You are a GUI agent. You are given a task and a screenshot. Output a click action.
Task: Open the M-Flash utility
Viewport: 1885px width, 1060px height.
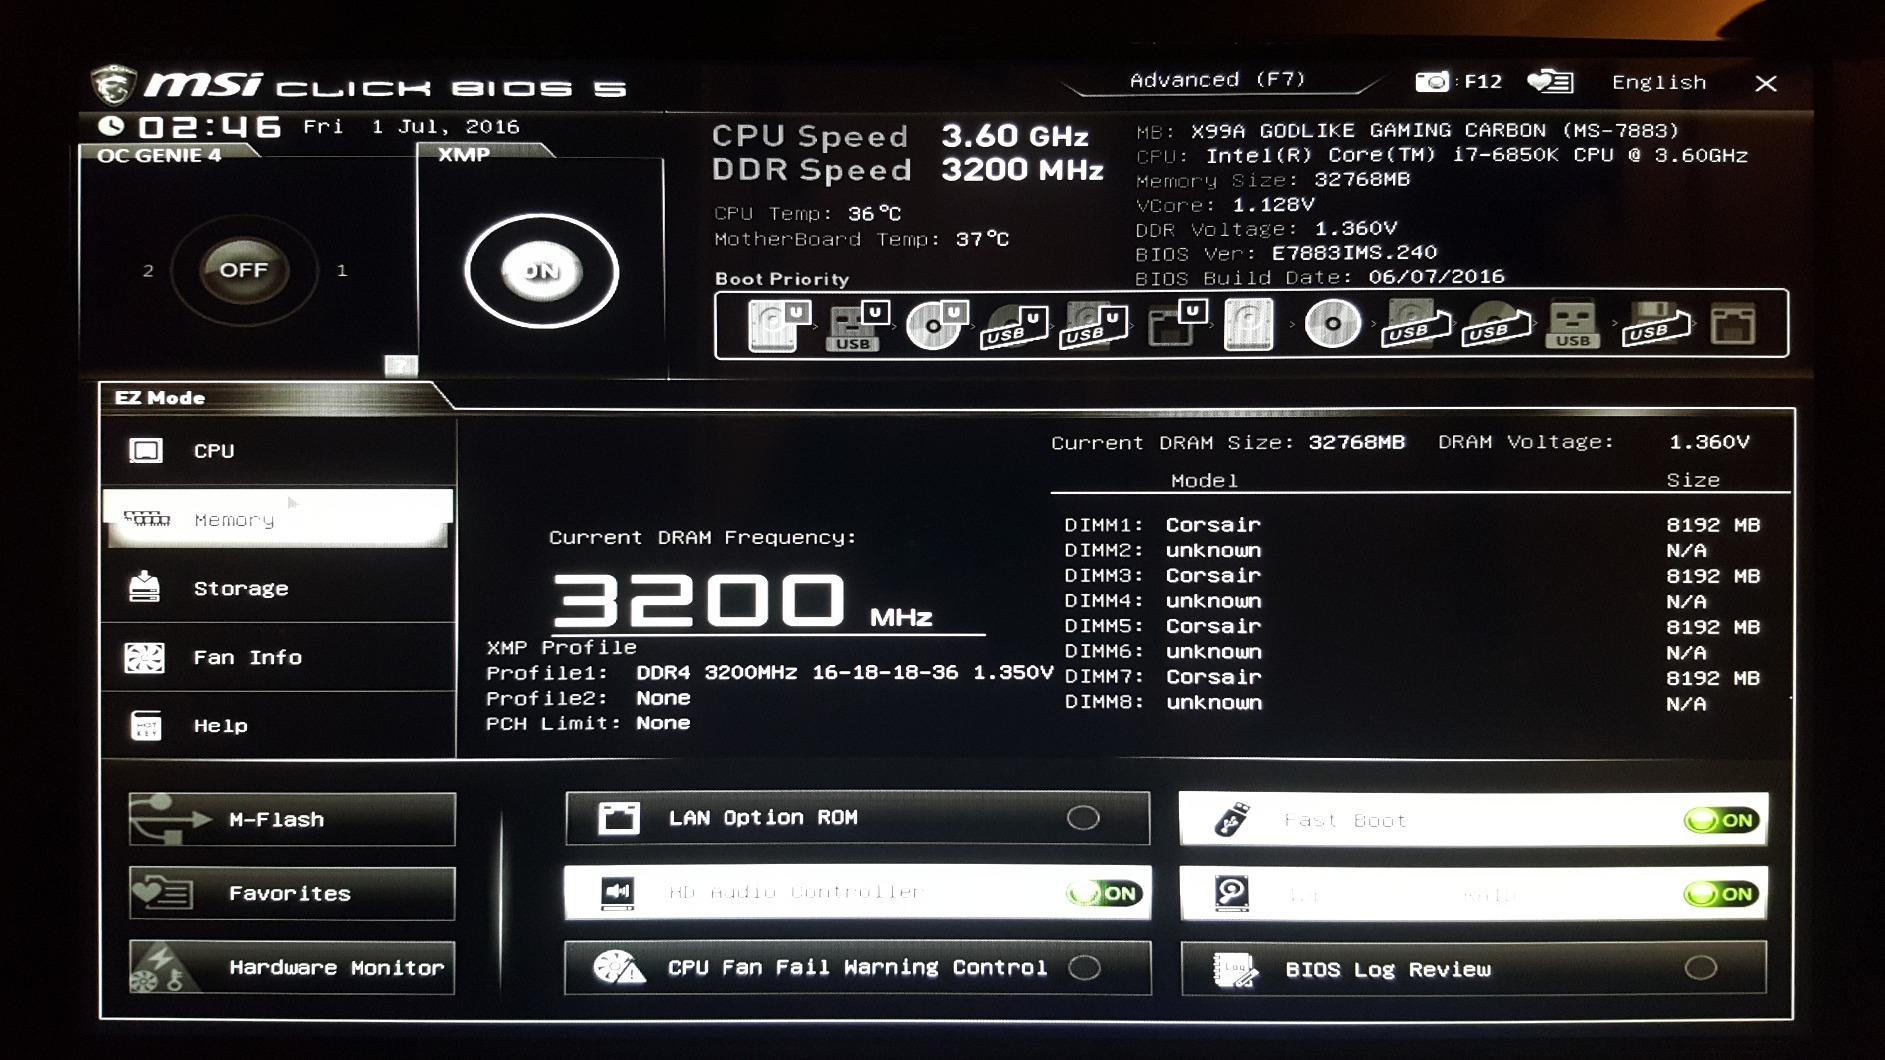[292, 820]
